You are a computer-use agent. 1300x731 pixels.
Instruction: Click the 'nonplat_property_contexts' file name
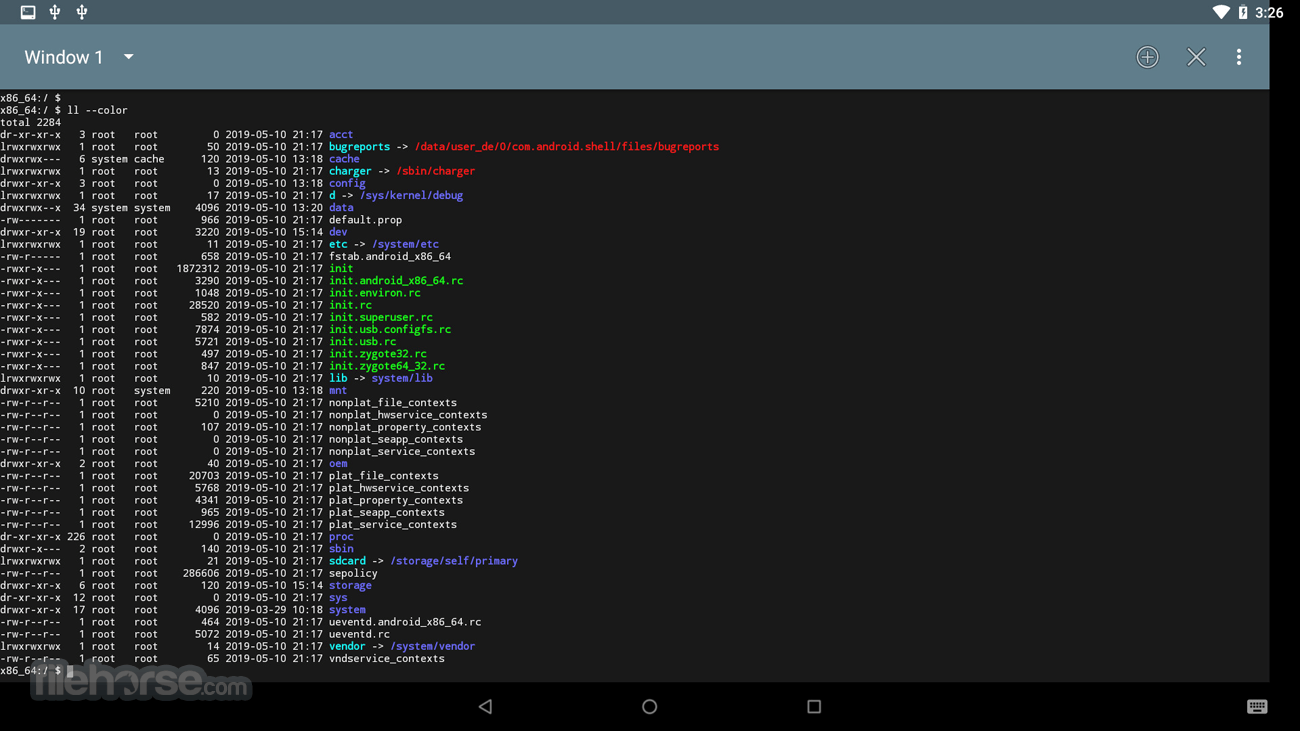(405, 427)
